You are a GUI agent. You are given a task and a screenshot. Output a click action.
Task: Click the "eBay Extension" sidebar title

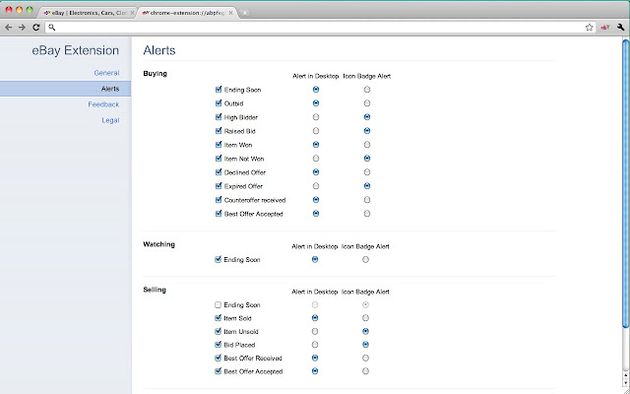[76, 50]
